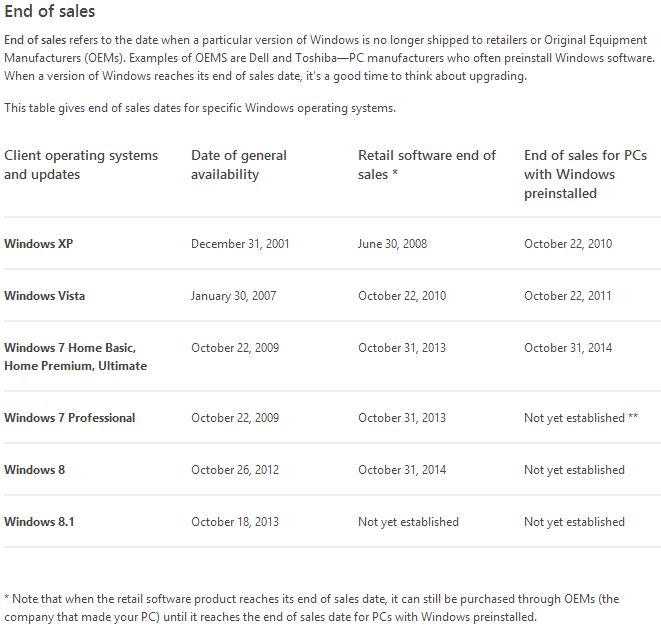
Task: Click the "Date of general availability" column header
Action: (239, 165)
